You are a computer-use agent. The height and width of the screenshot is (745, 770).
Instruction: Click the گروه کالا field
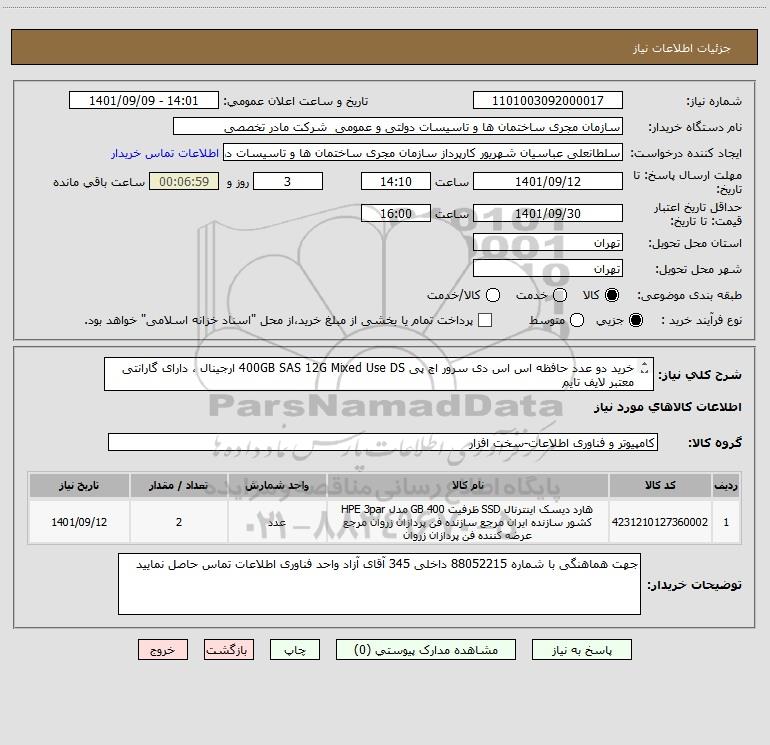click(x=383, y=442)
